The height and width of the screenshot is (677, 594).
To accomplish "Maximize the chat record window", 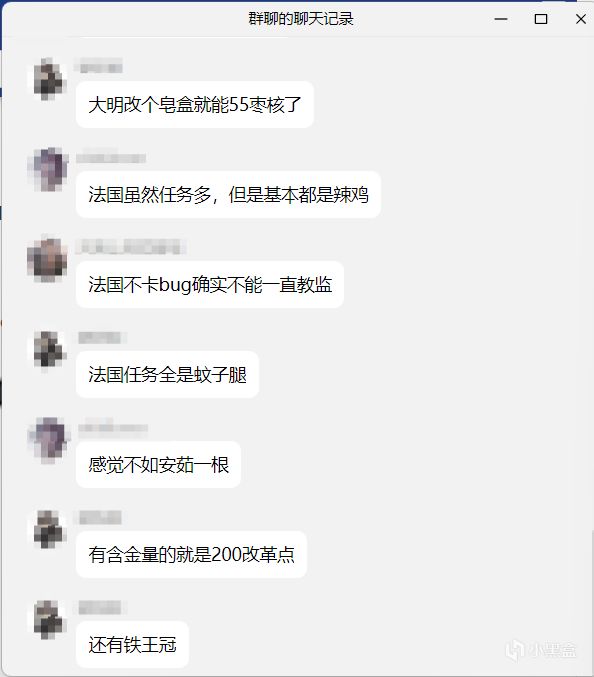I will (541, 19).
